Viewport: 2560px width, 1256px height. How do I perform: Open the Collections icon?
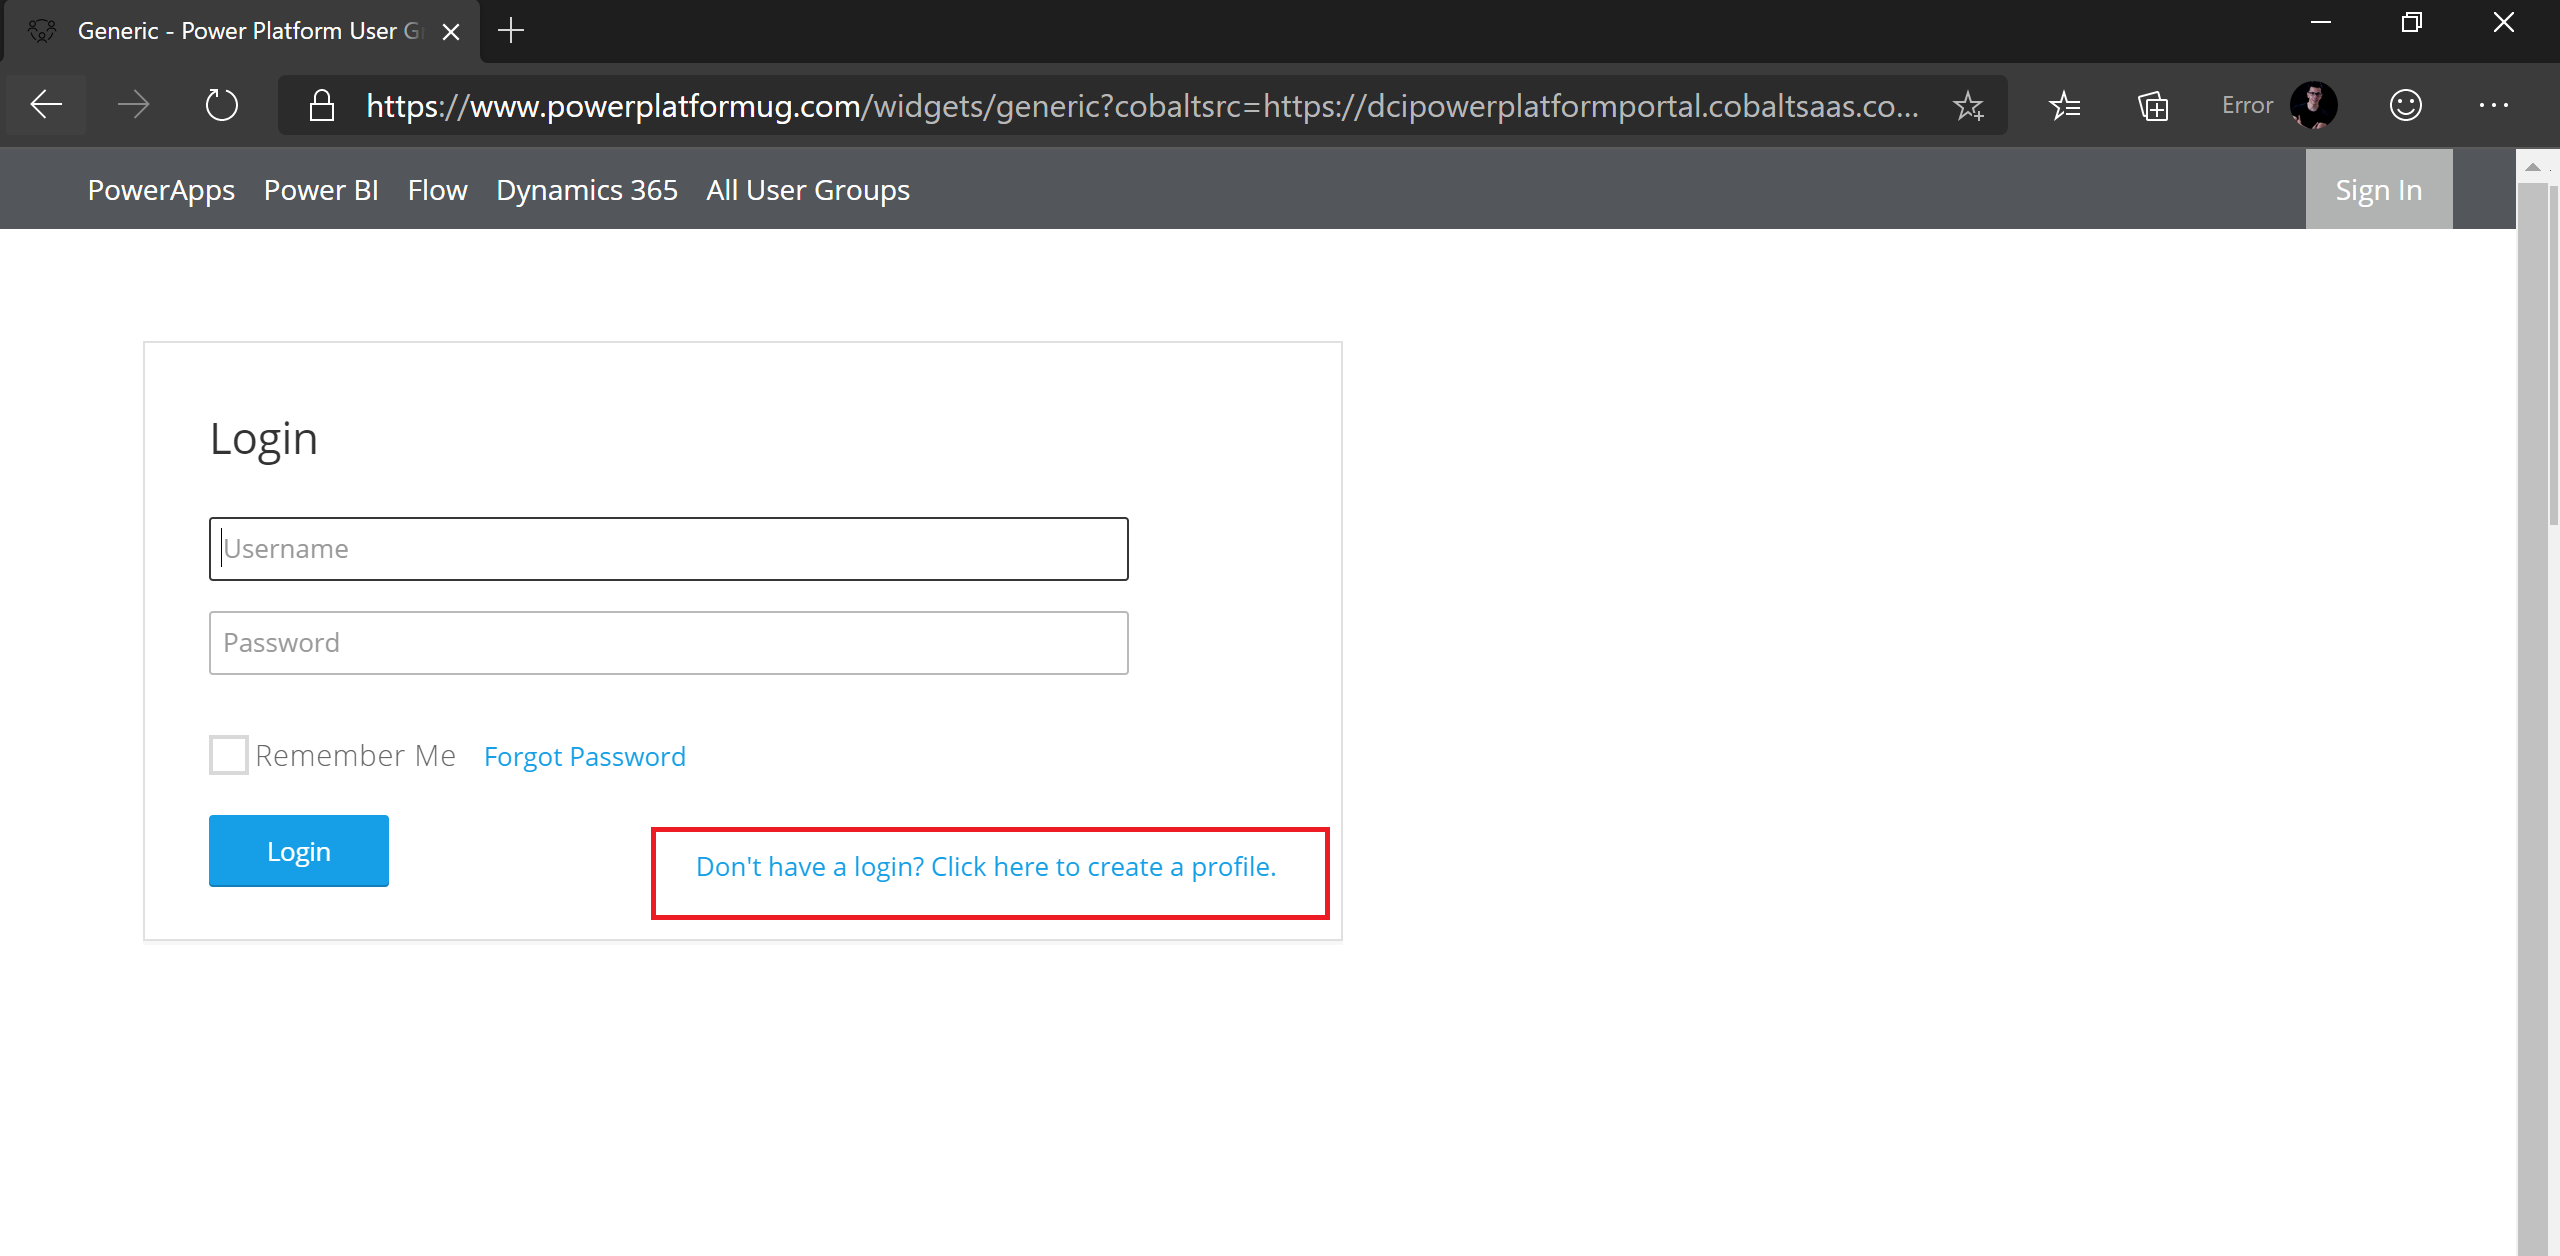point(2152,106)
